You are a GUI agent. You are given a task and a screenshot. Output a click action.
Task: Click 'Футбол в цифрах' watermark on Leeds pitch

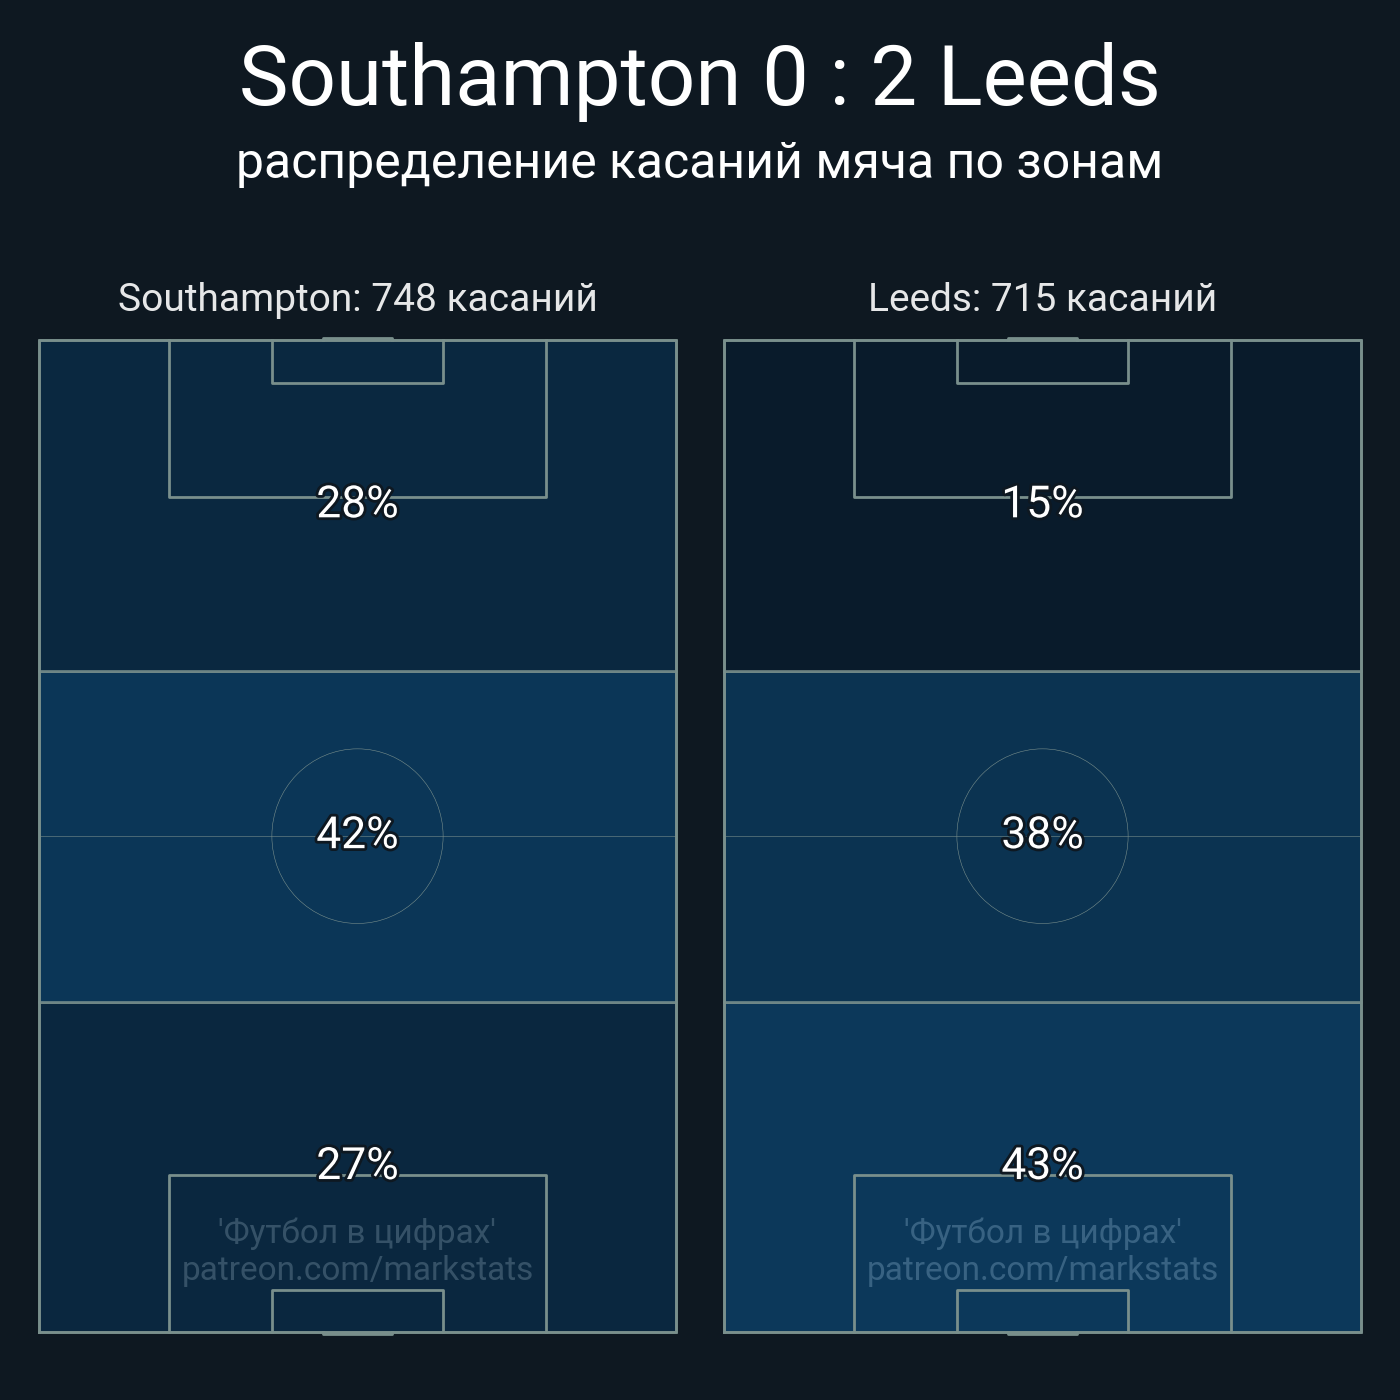tap(1042, 1232)
